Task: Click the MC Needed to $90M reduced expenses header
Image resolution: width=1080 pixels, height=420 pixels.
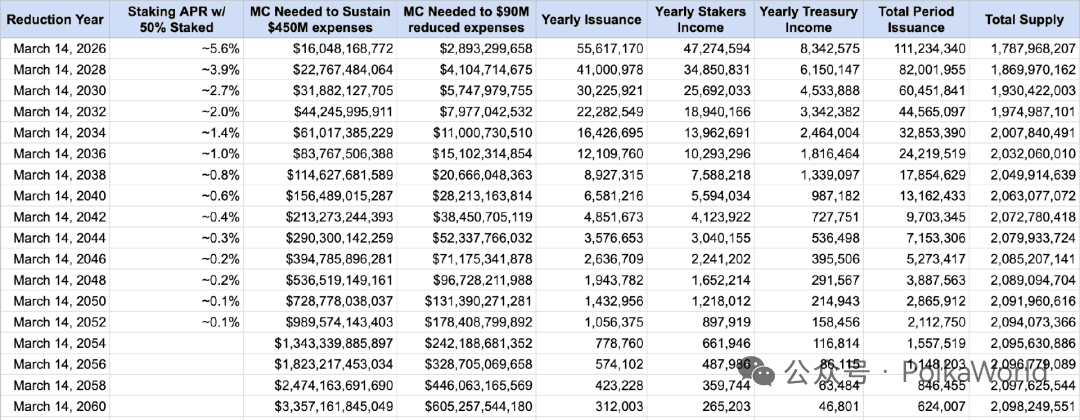Action: 465,19
